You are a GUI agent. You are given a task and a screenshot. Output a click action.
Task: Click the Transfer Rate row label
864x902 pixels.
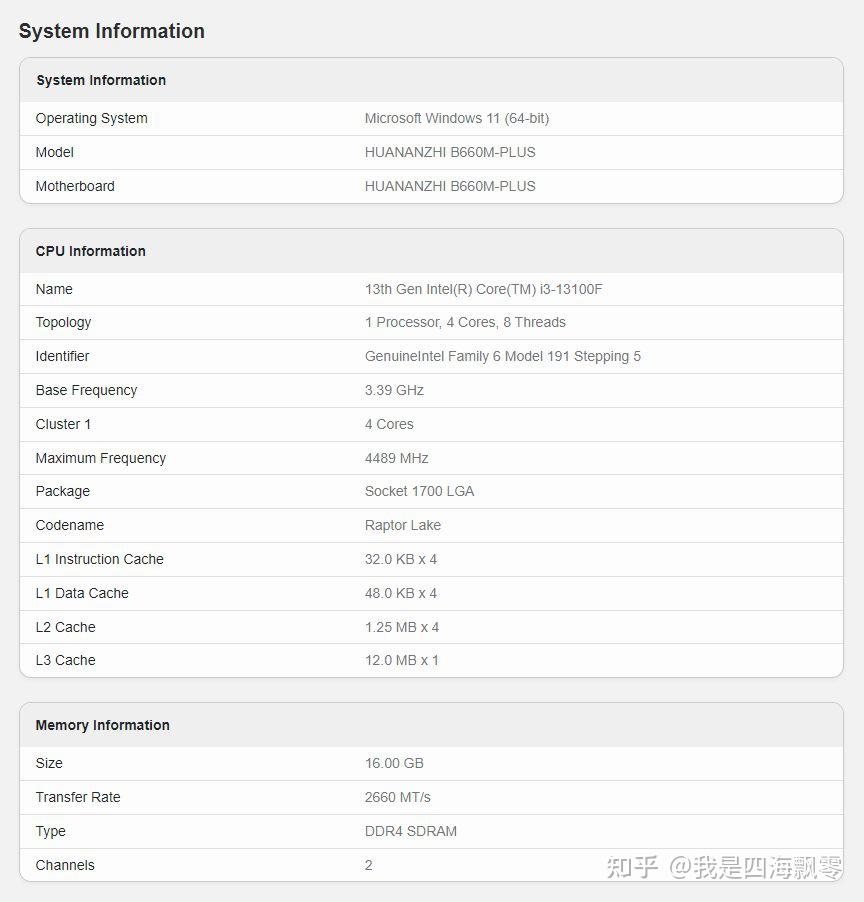coord(78,797)
